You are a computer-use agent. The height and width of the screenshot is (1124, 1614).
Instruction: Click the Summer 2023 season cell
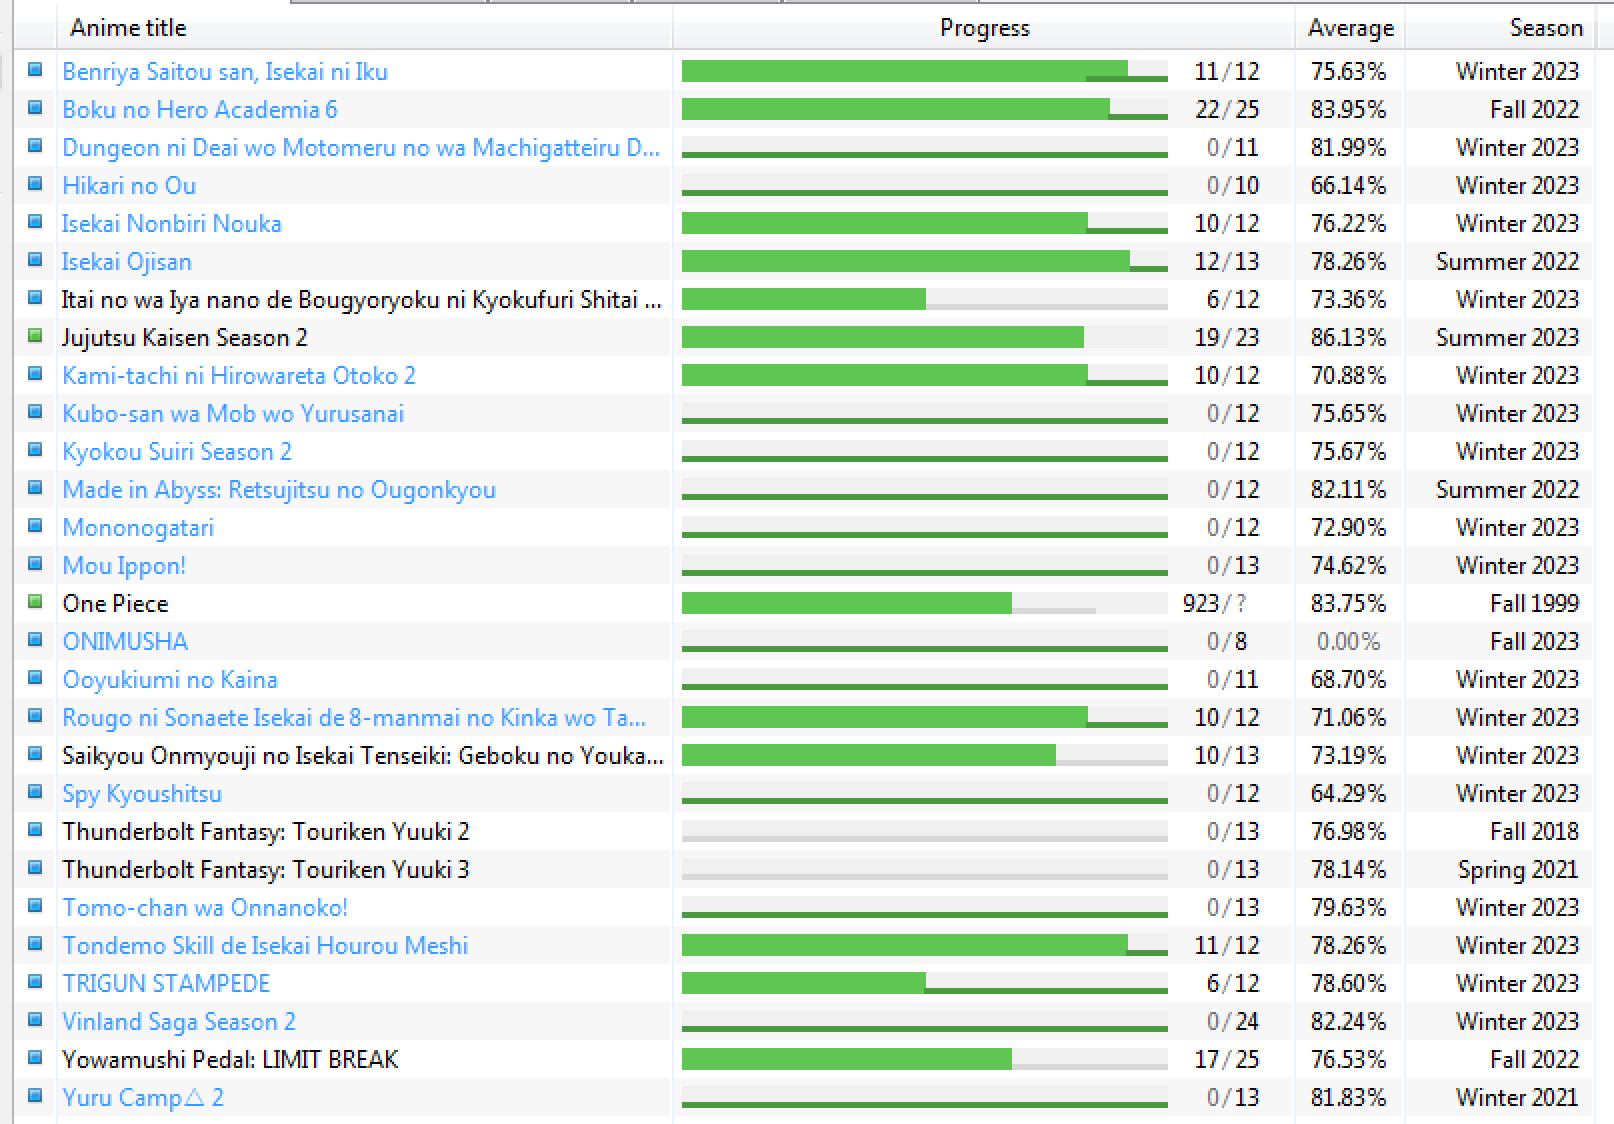click(x=1507, y=338)
